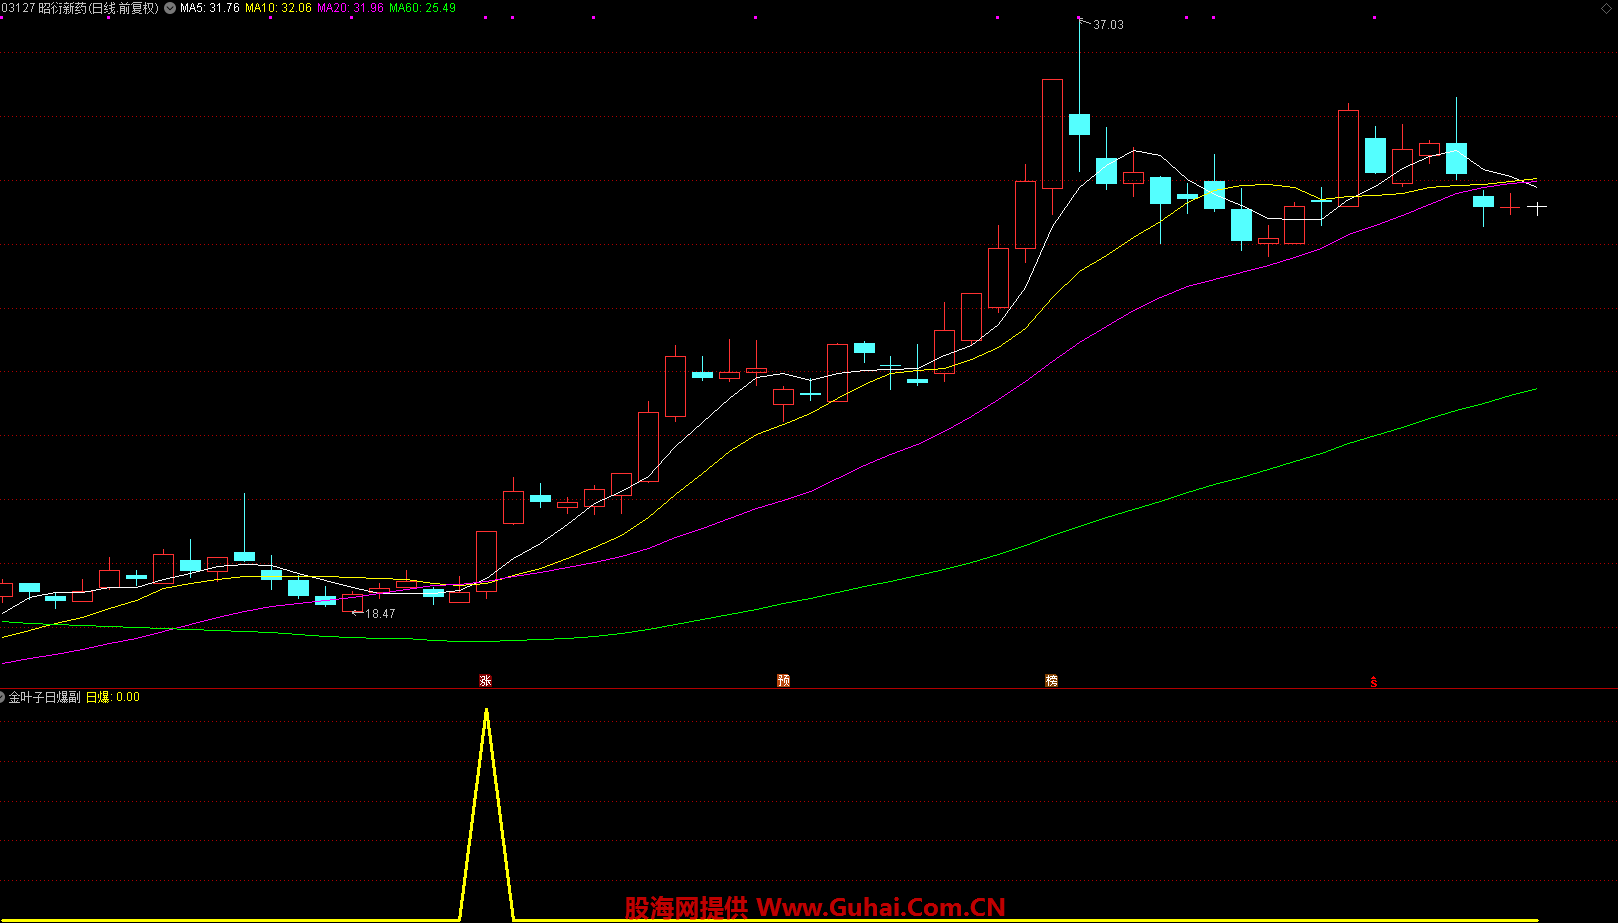This screenshot has width=1618, height=923.
Task: Click the 张 info marker icon
Action: pyautogui.click(x=485, y=681)
